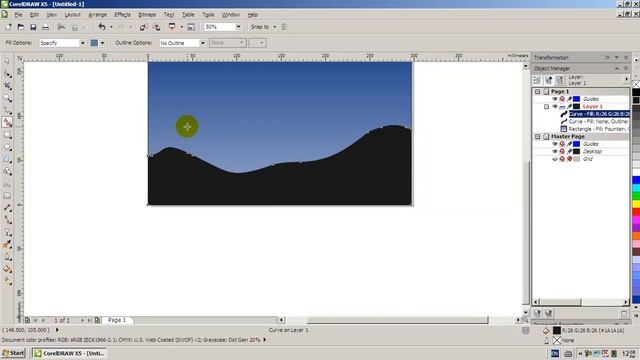Open the File menu
Viewport: 640px width, 360px height.
click(x=18, y=15)
